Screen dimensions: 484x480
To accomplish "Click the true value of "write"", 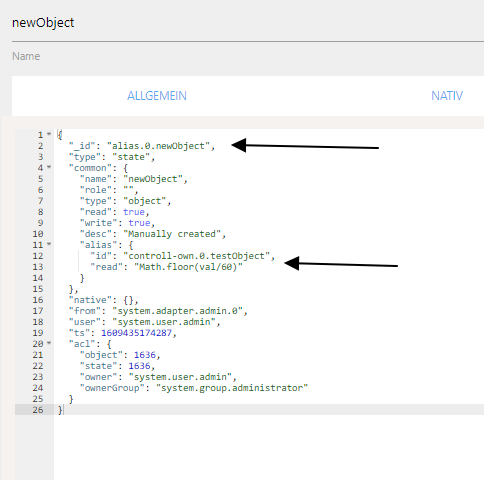I will click(139, 223).
